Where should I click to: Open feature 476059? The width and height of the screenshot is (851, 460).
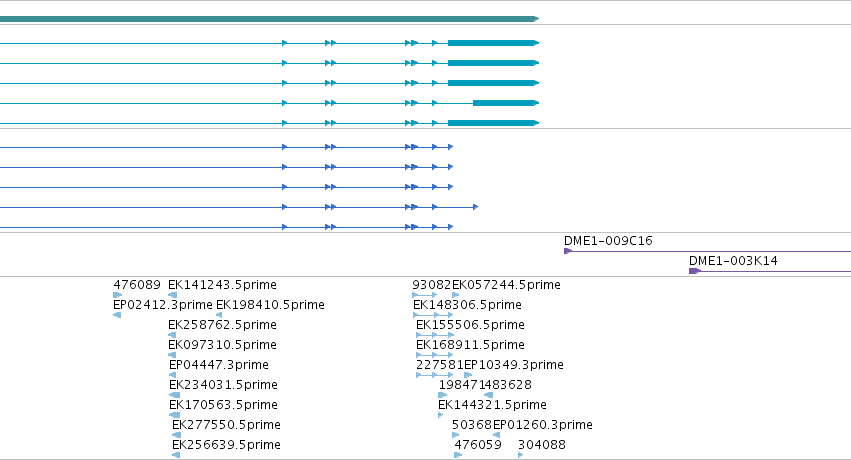pyautogui.click(x=478, y=445)
